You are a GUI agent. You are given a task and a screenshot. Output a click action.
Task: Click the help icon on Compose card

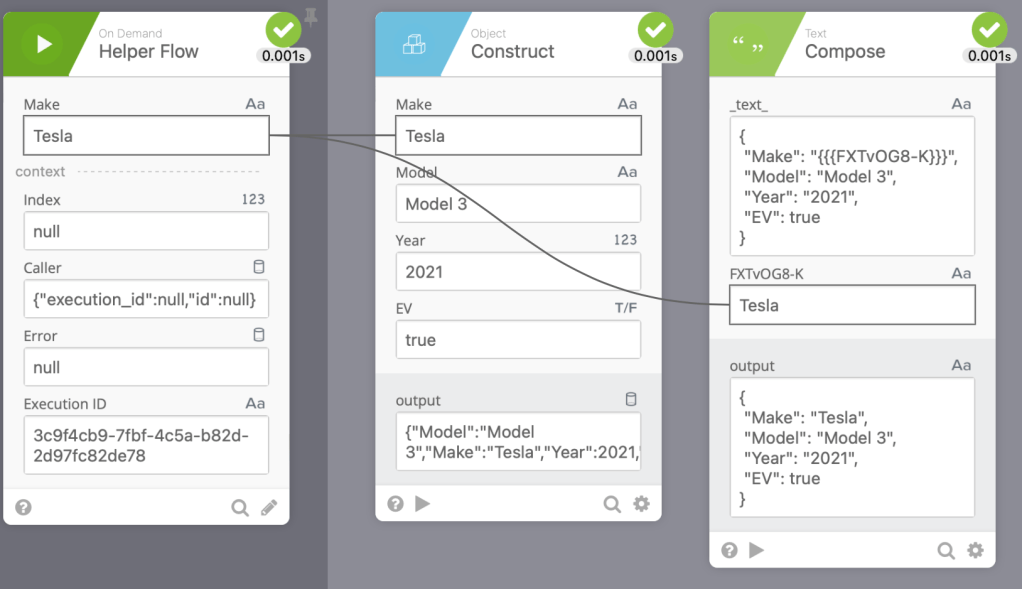tap(730, 549)
